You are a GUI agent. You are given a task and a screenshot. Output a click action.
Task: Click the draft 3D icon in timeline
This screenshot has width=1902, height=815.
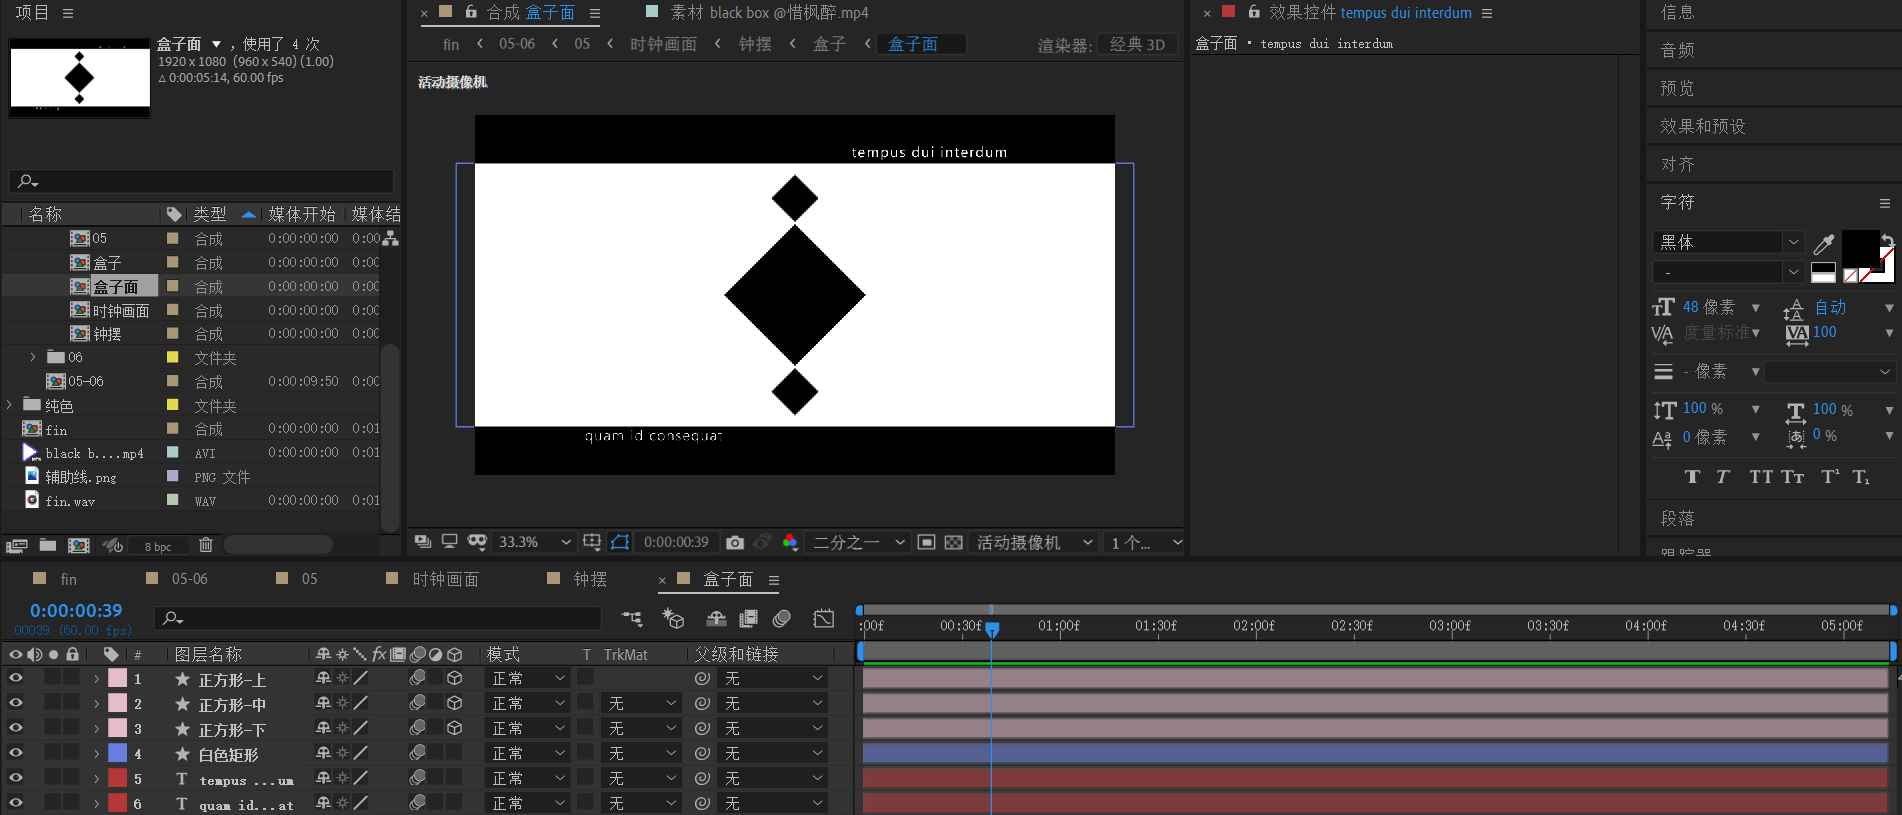click(x=673, y=619)
